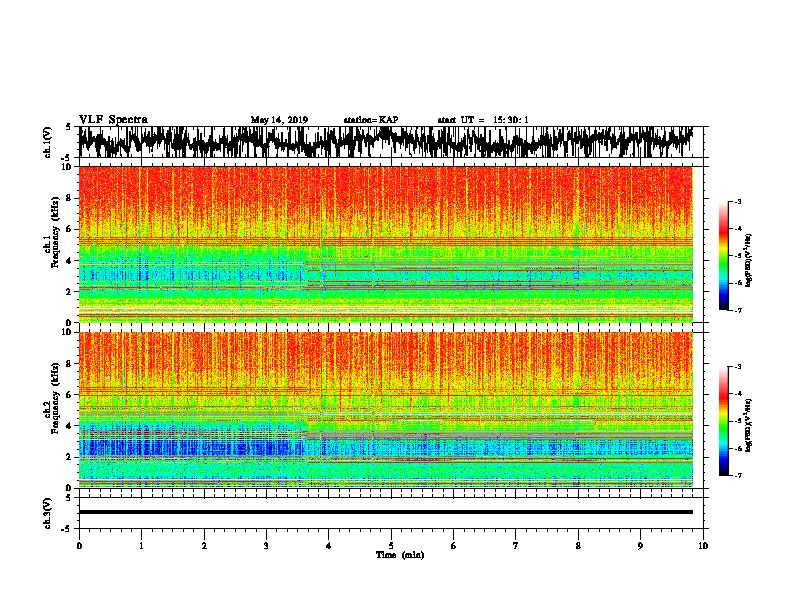Click the ch.2 frequency axis "8" tick label
This screenshot has height=612, width=792.
[71, 363]
